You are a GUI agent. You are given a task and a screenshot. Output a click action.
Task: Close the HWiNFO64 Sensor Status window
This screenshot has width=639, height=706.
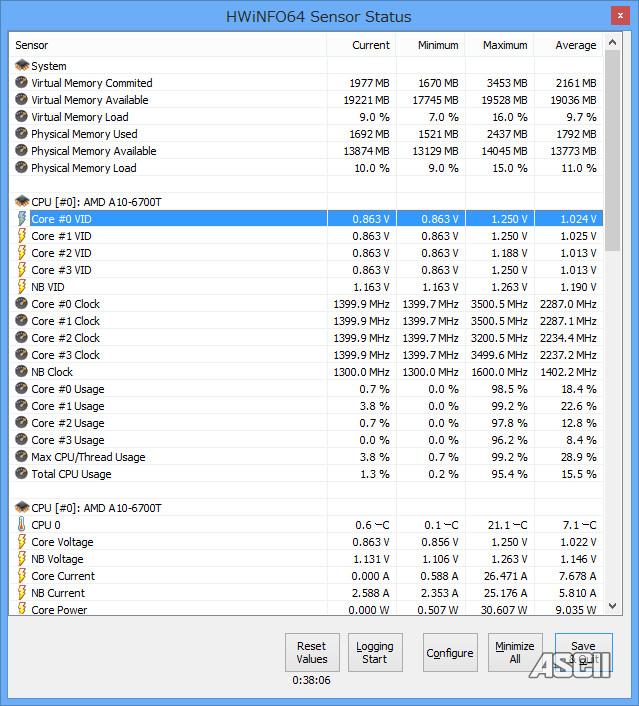pyautogui.click(x=620, y=16)
